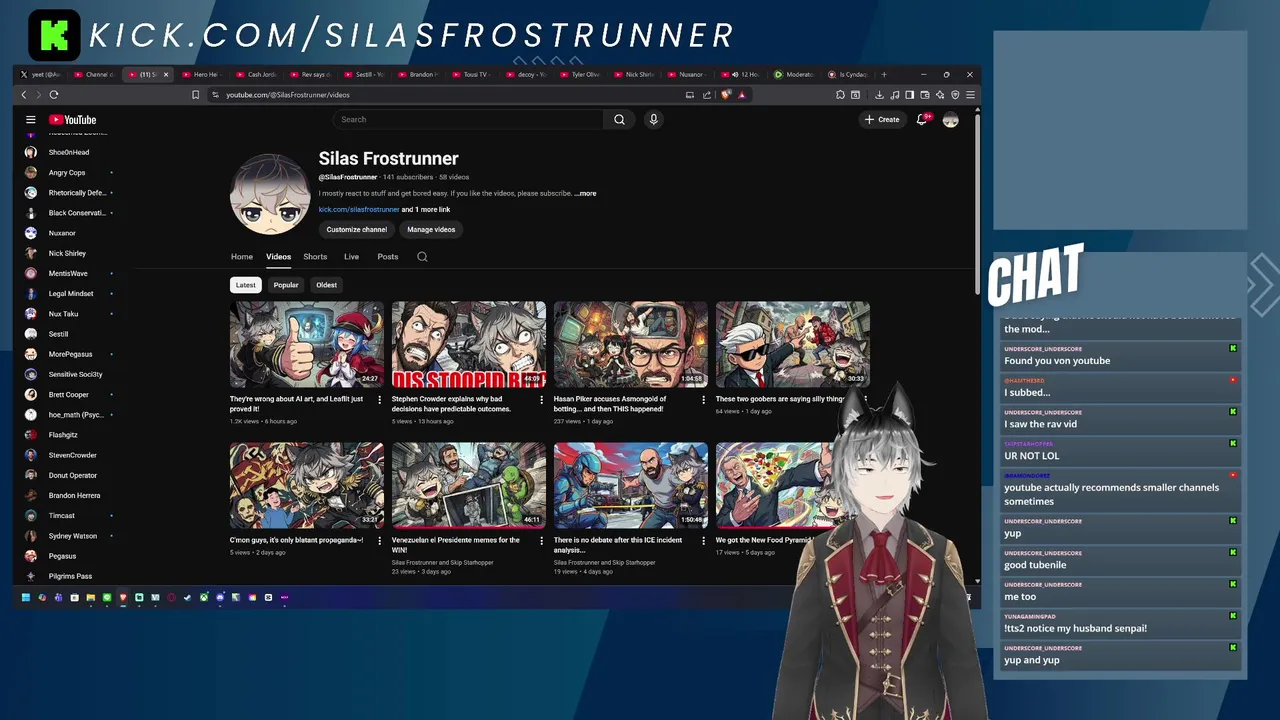Open File Explorer from the taskbar
This screenshot has height=720, width=1280.
coord(90,598)
